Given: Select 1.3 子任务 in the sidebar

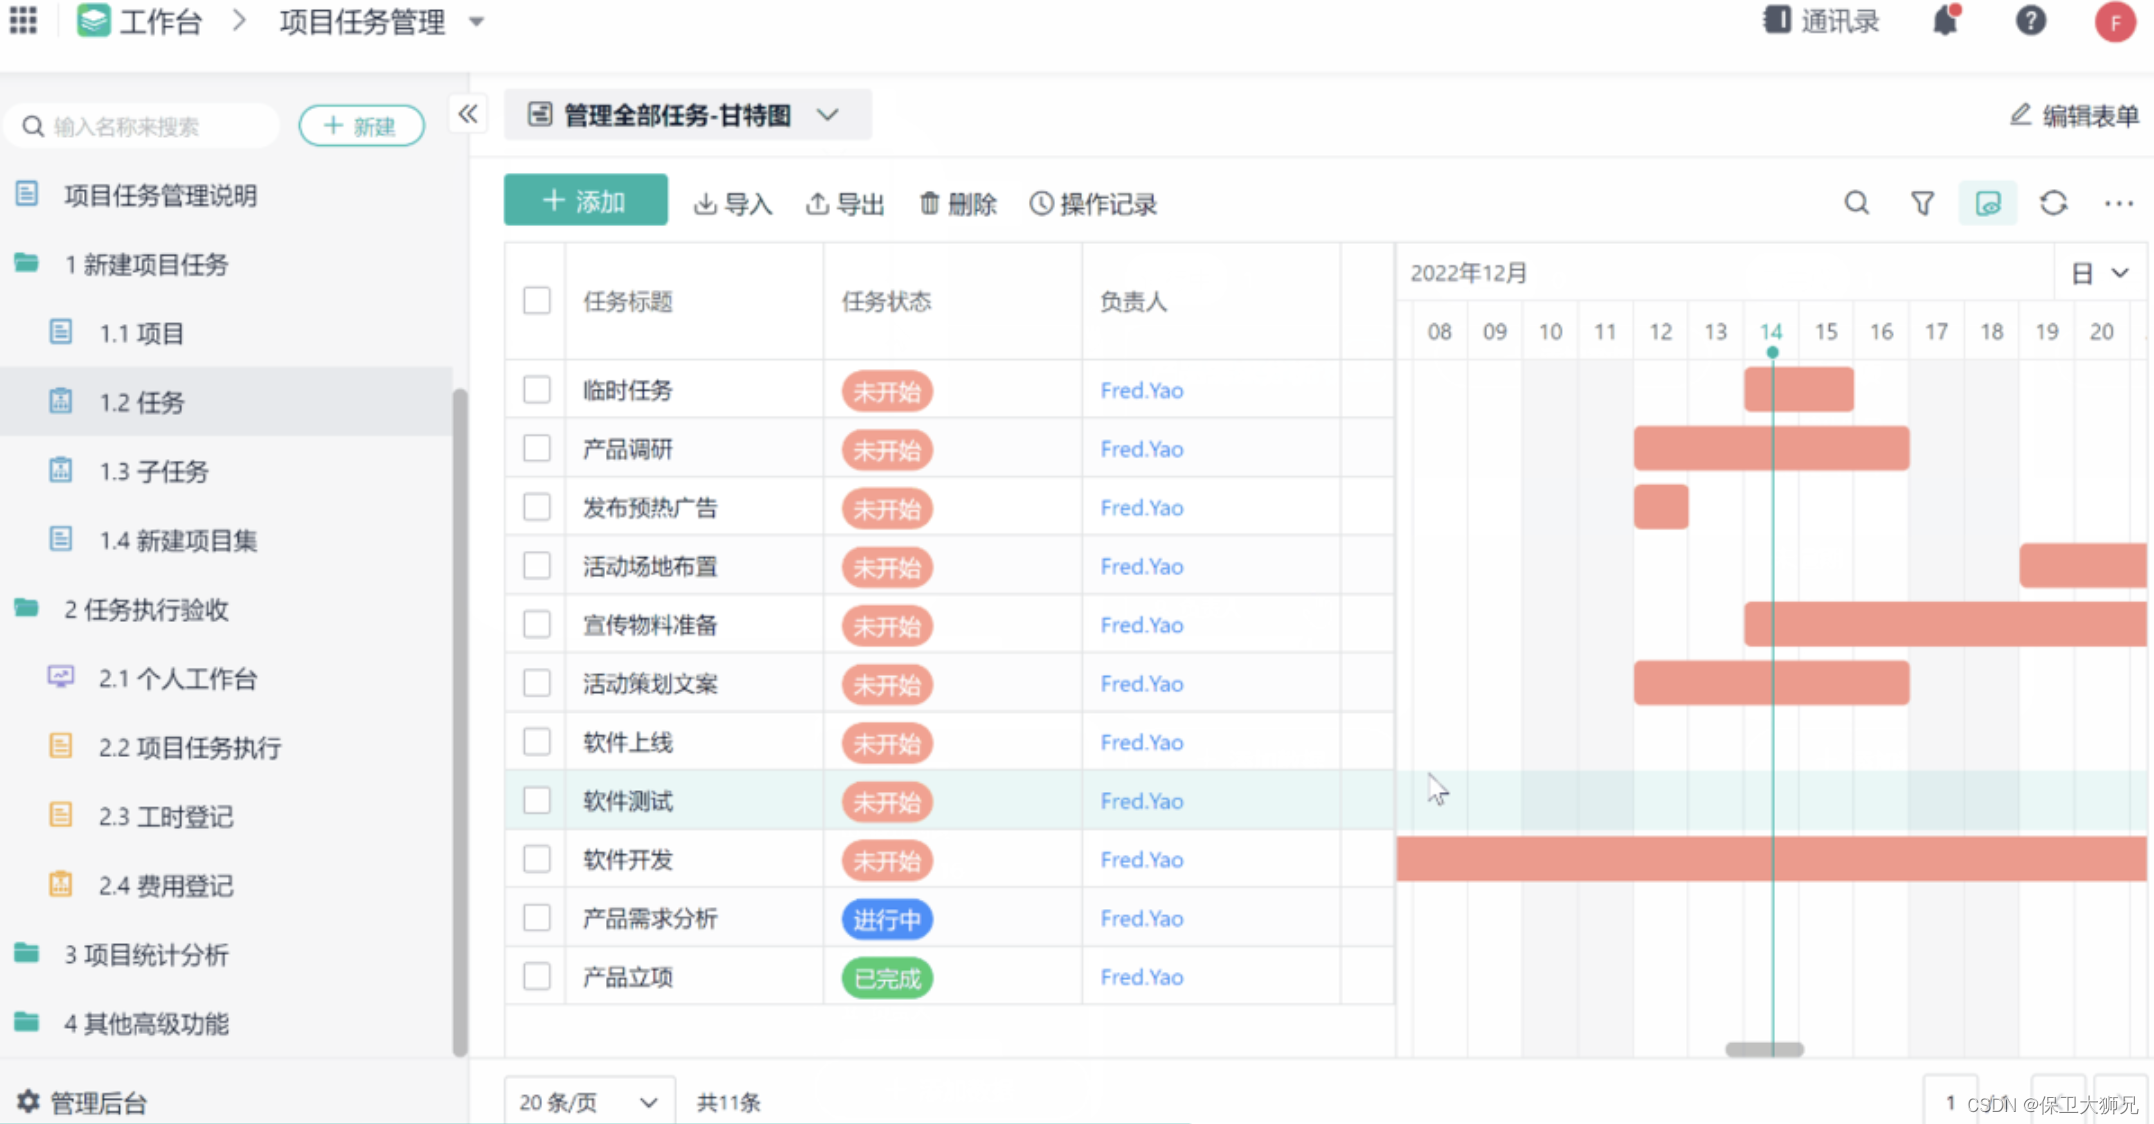Looking at the screenshot, I should pos(153,471).
